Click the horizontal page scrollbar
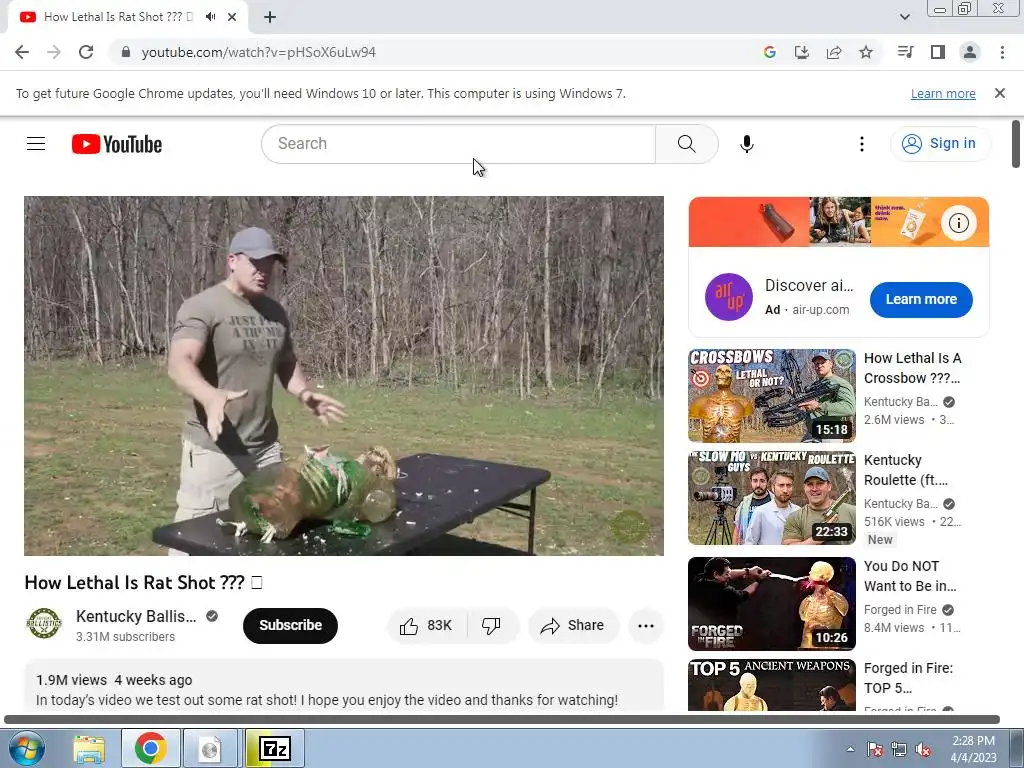Screen dimensions: 1024x768 (502, 719)
